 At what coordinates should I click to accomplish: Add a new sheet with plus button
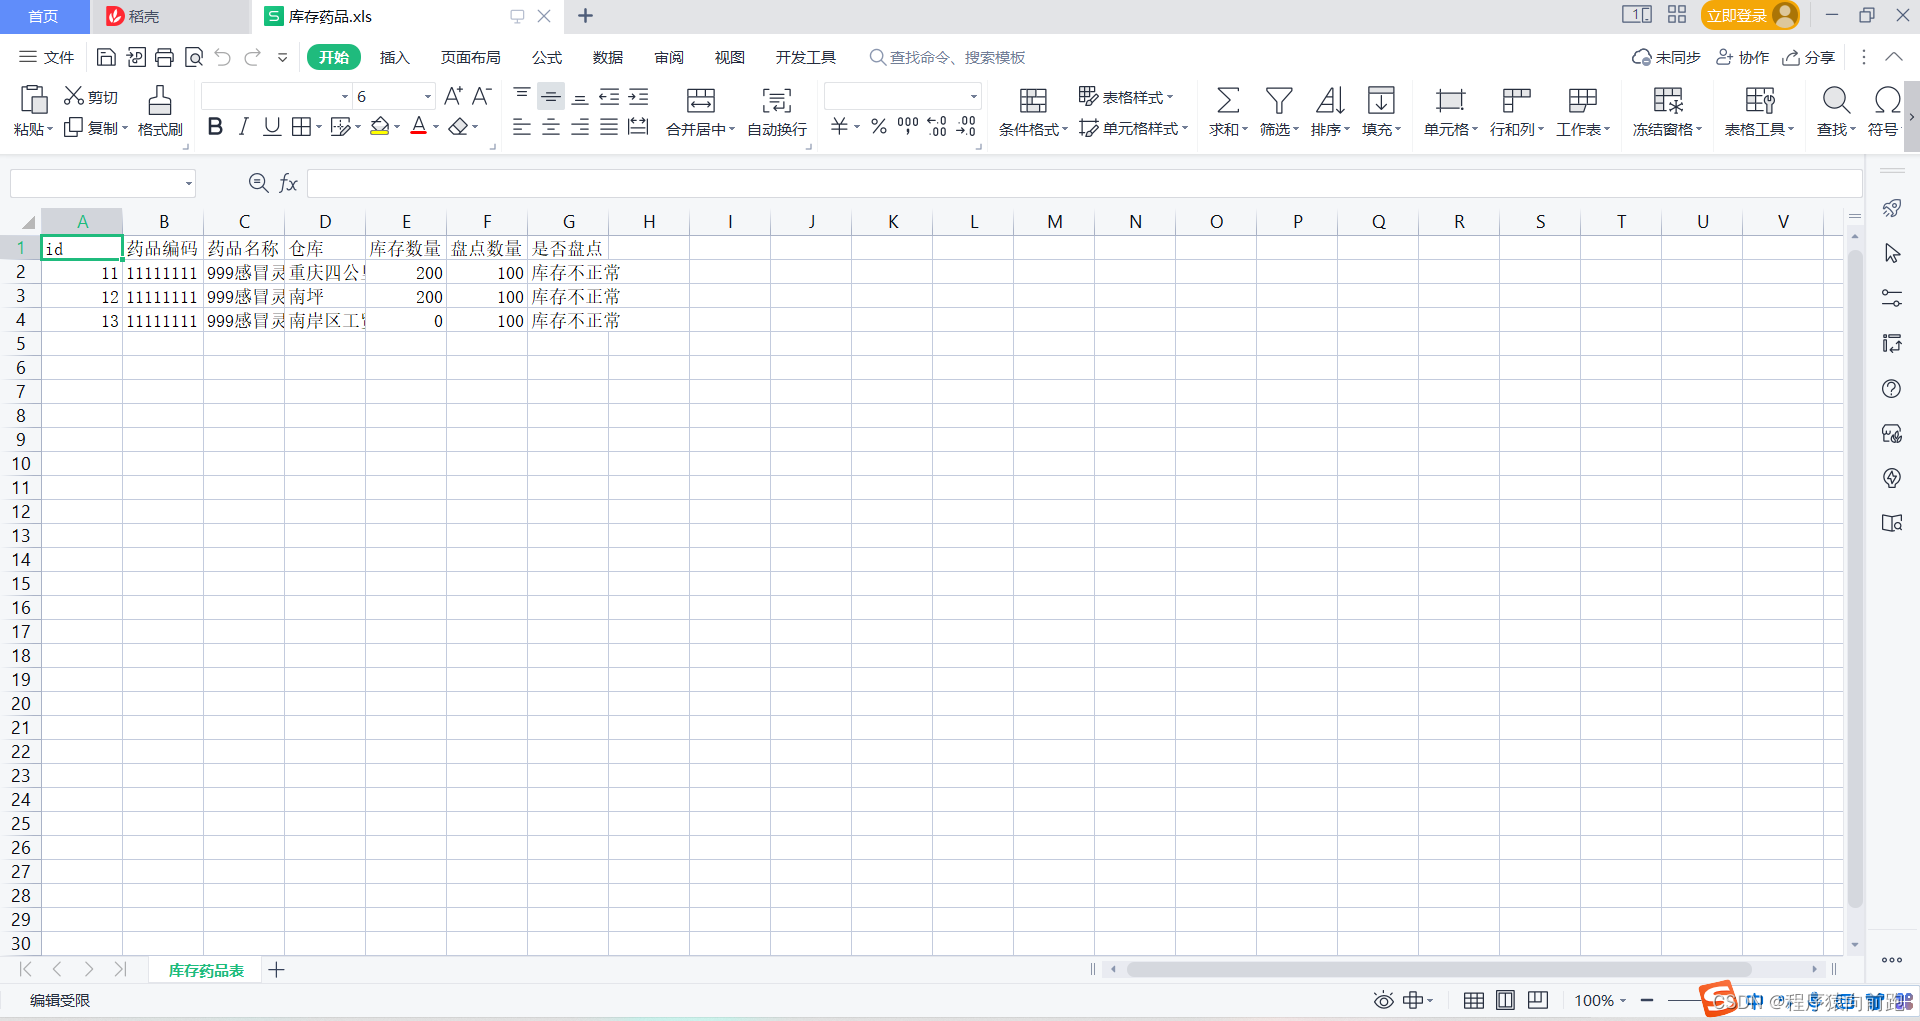click(x=277, y=970)
